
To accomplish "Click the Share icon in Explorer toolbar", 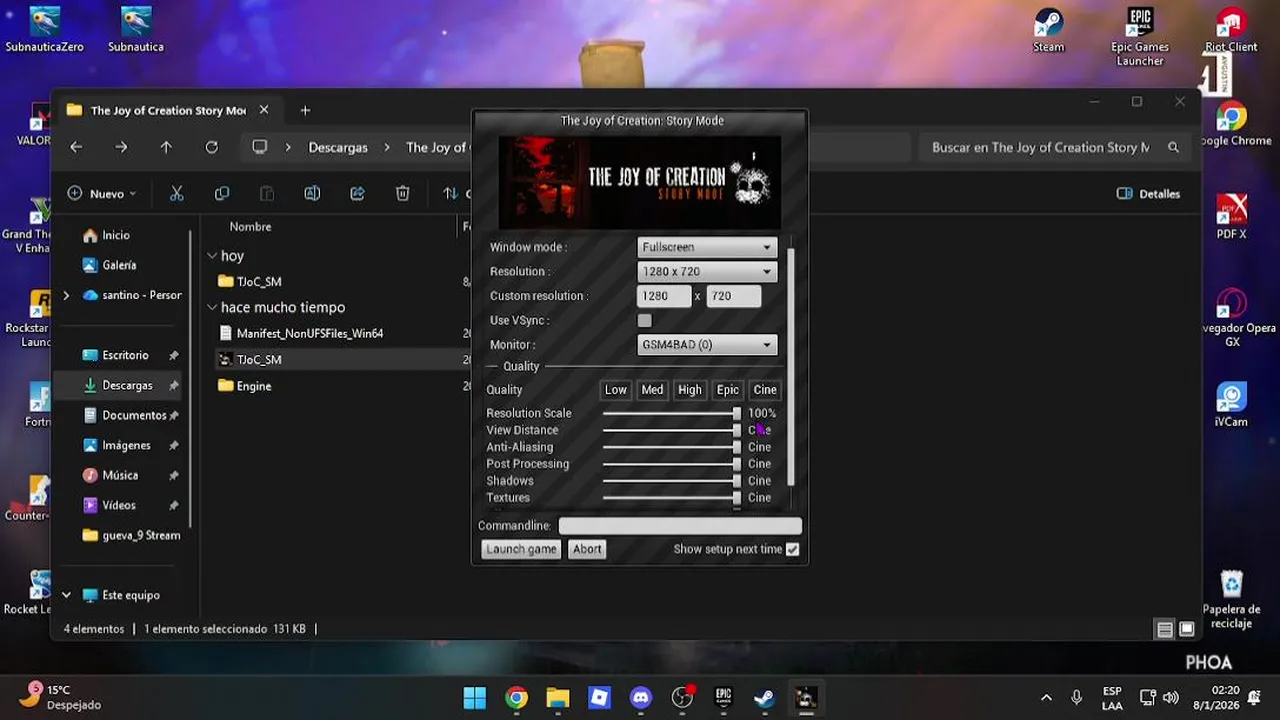I will 357,194.
